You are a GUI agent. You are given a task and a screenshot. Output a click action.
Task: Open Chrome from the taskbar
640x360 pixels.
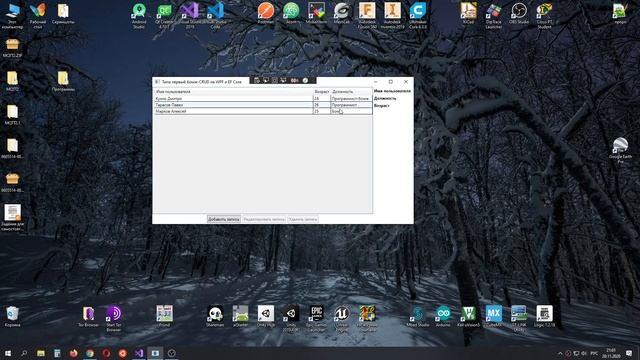tap(90, 353)
